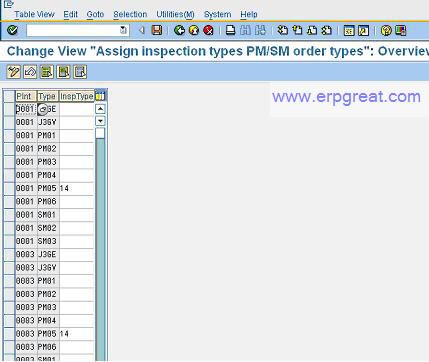Select row 0003 J3GE via its row selector
This screenshot has width=429, height=362.
(9, 255)
